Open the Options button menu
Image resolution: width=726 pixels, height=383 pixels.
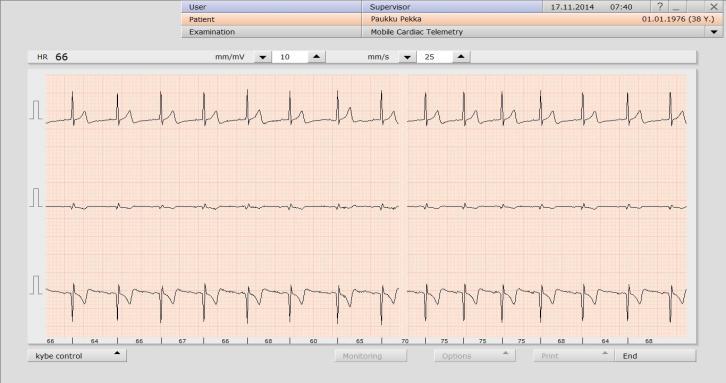[x=474, y=356]
